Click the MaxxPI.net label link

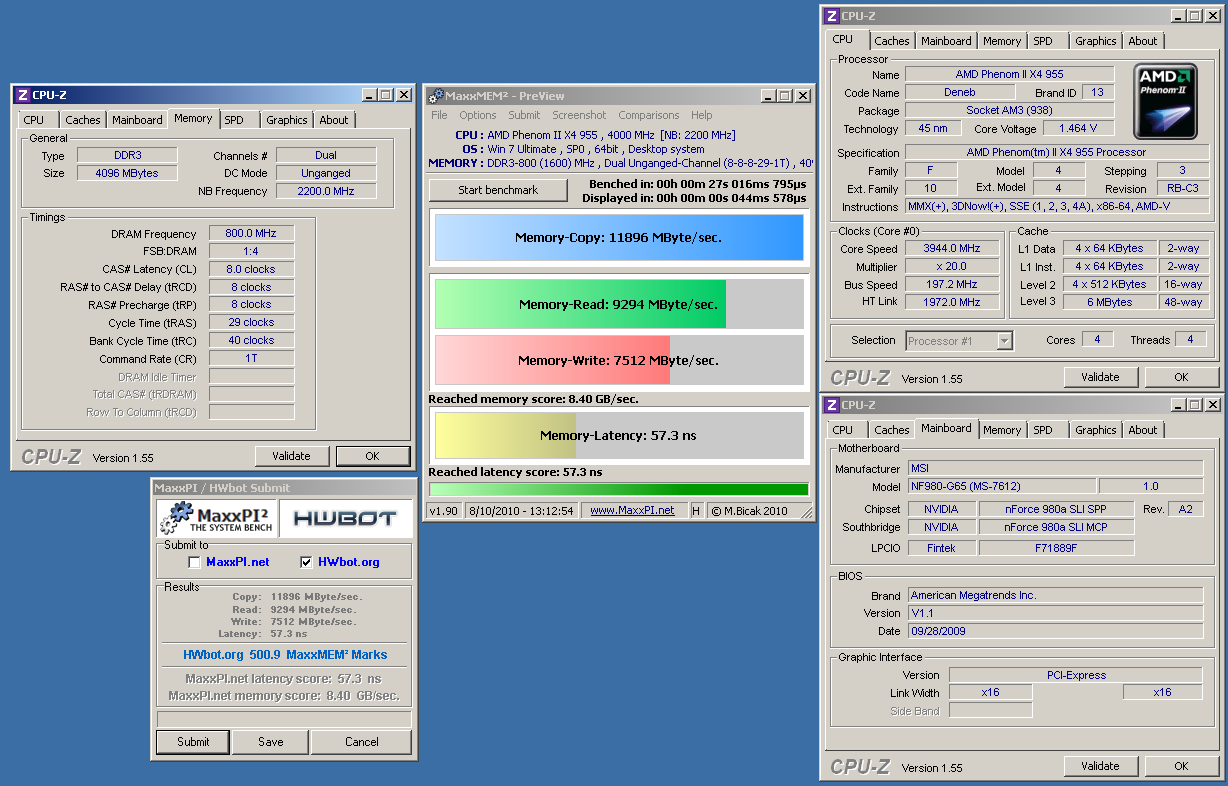tap(238, 562)
